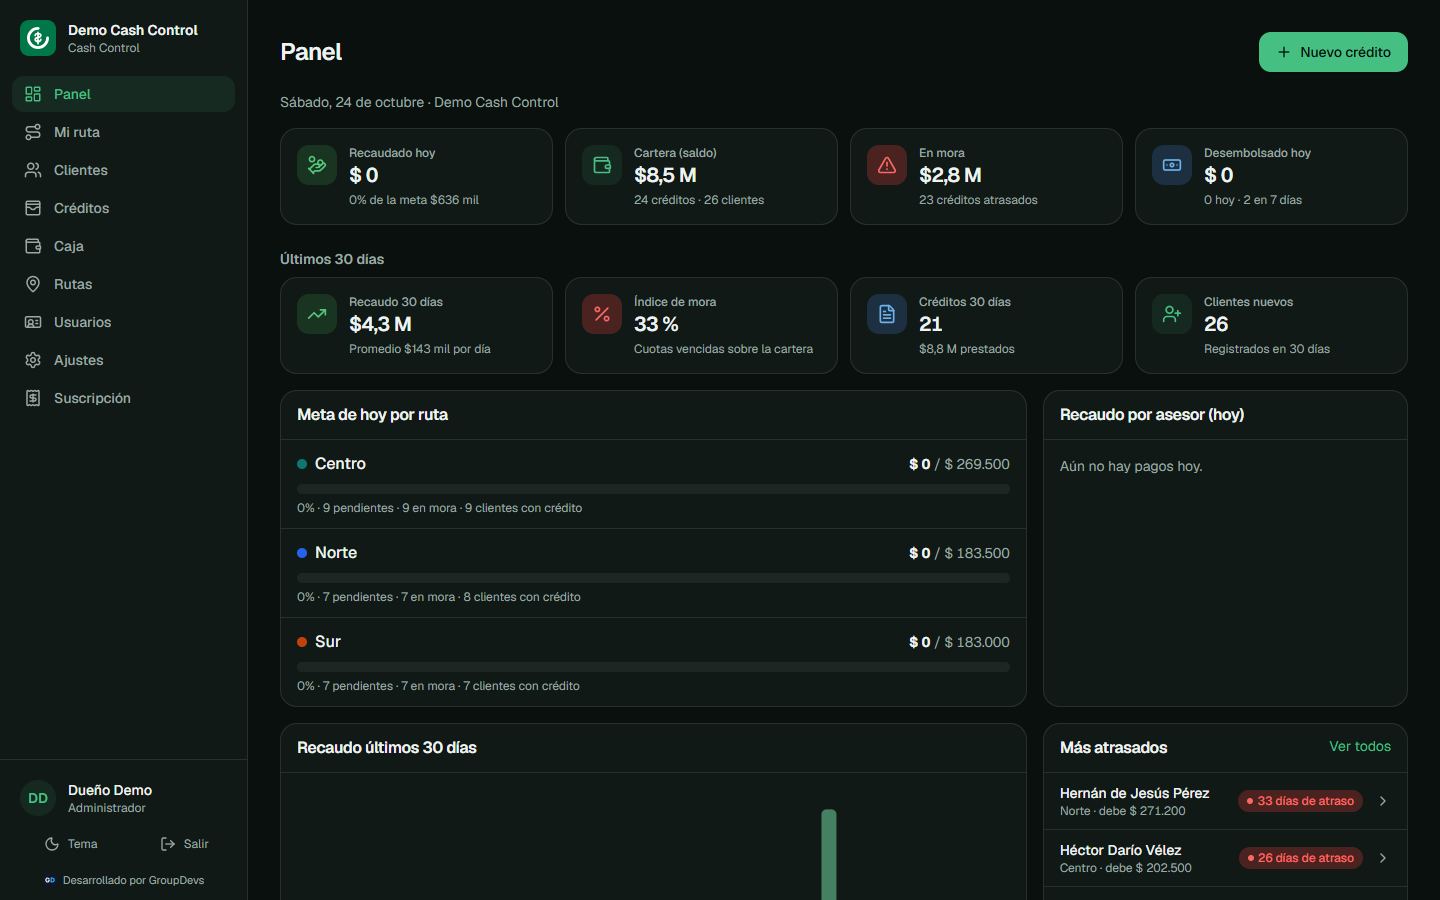Image resolution: width=1440 pixels, height=900 pixels.
Task: Create a new credit with Nuevo crédito
Action: tap(1333, 52)
